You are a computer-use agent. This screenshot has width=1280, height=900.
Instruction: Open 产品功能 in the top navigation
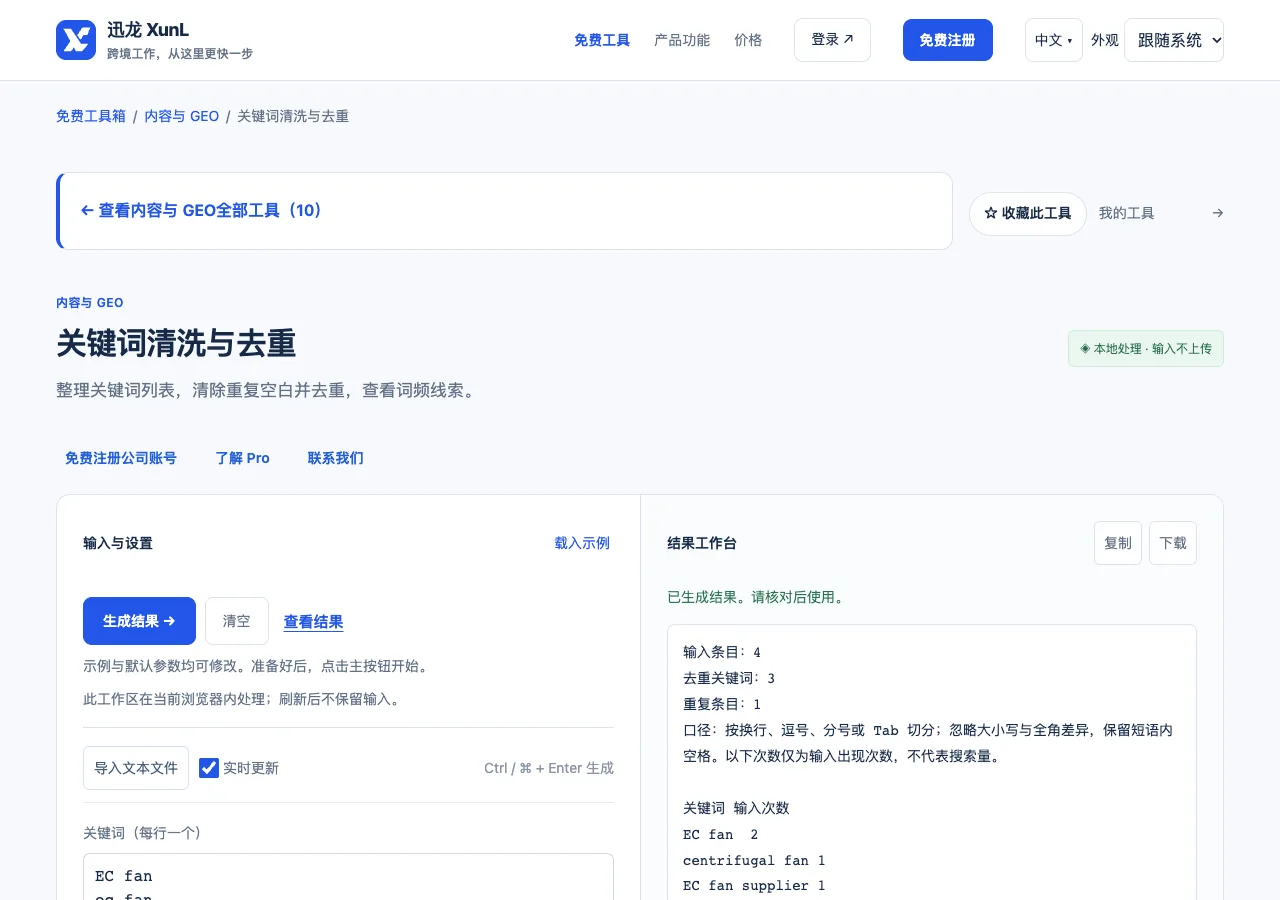[682, 40]
